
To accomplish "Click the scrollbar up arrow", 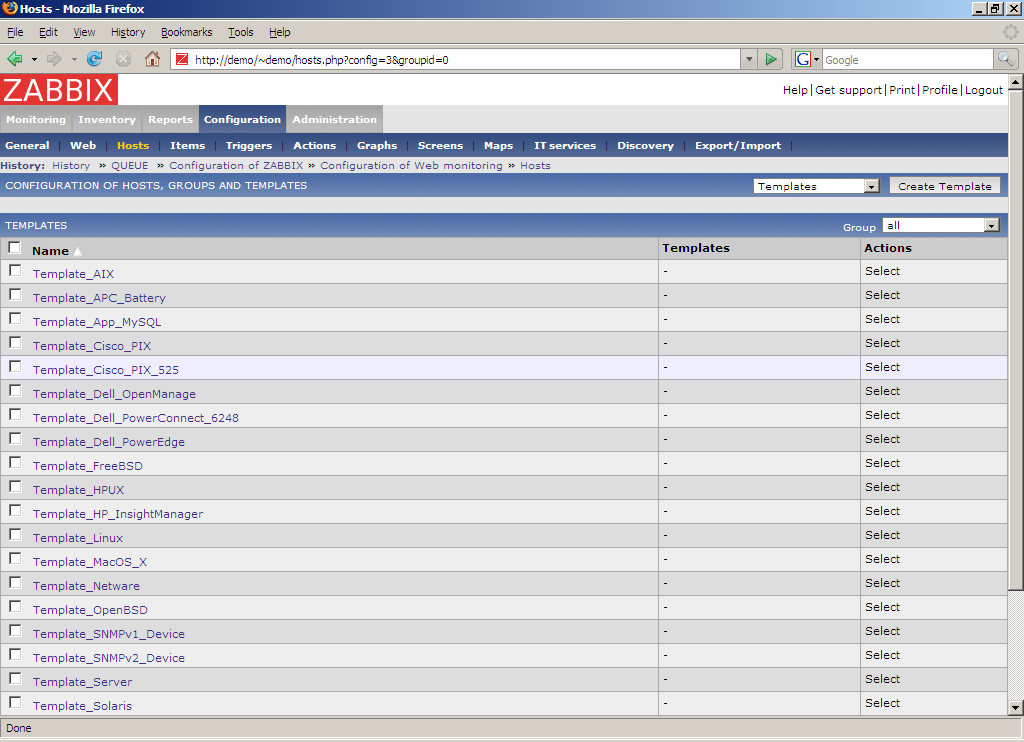I will tap(1016, 82).
